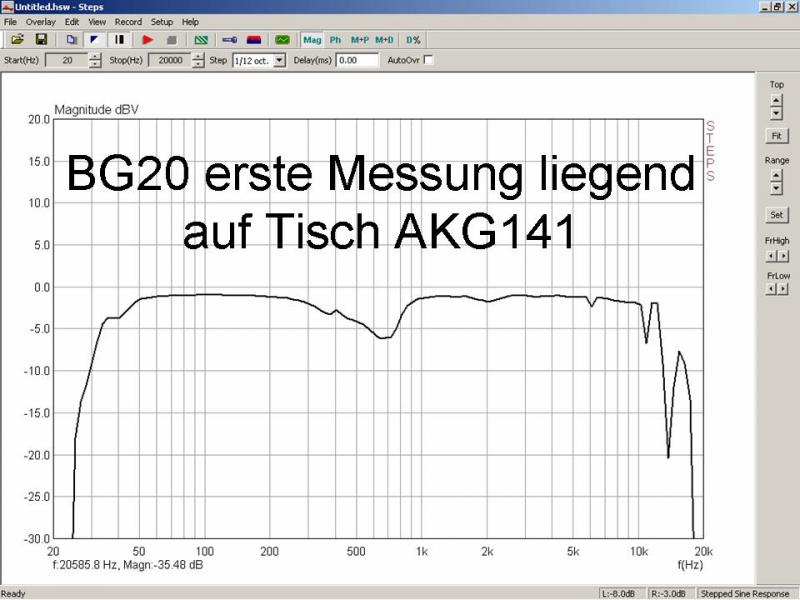Click the green signal waveform icon
800x600 pixels.
[282, 40]
